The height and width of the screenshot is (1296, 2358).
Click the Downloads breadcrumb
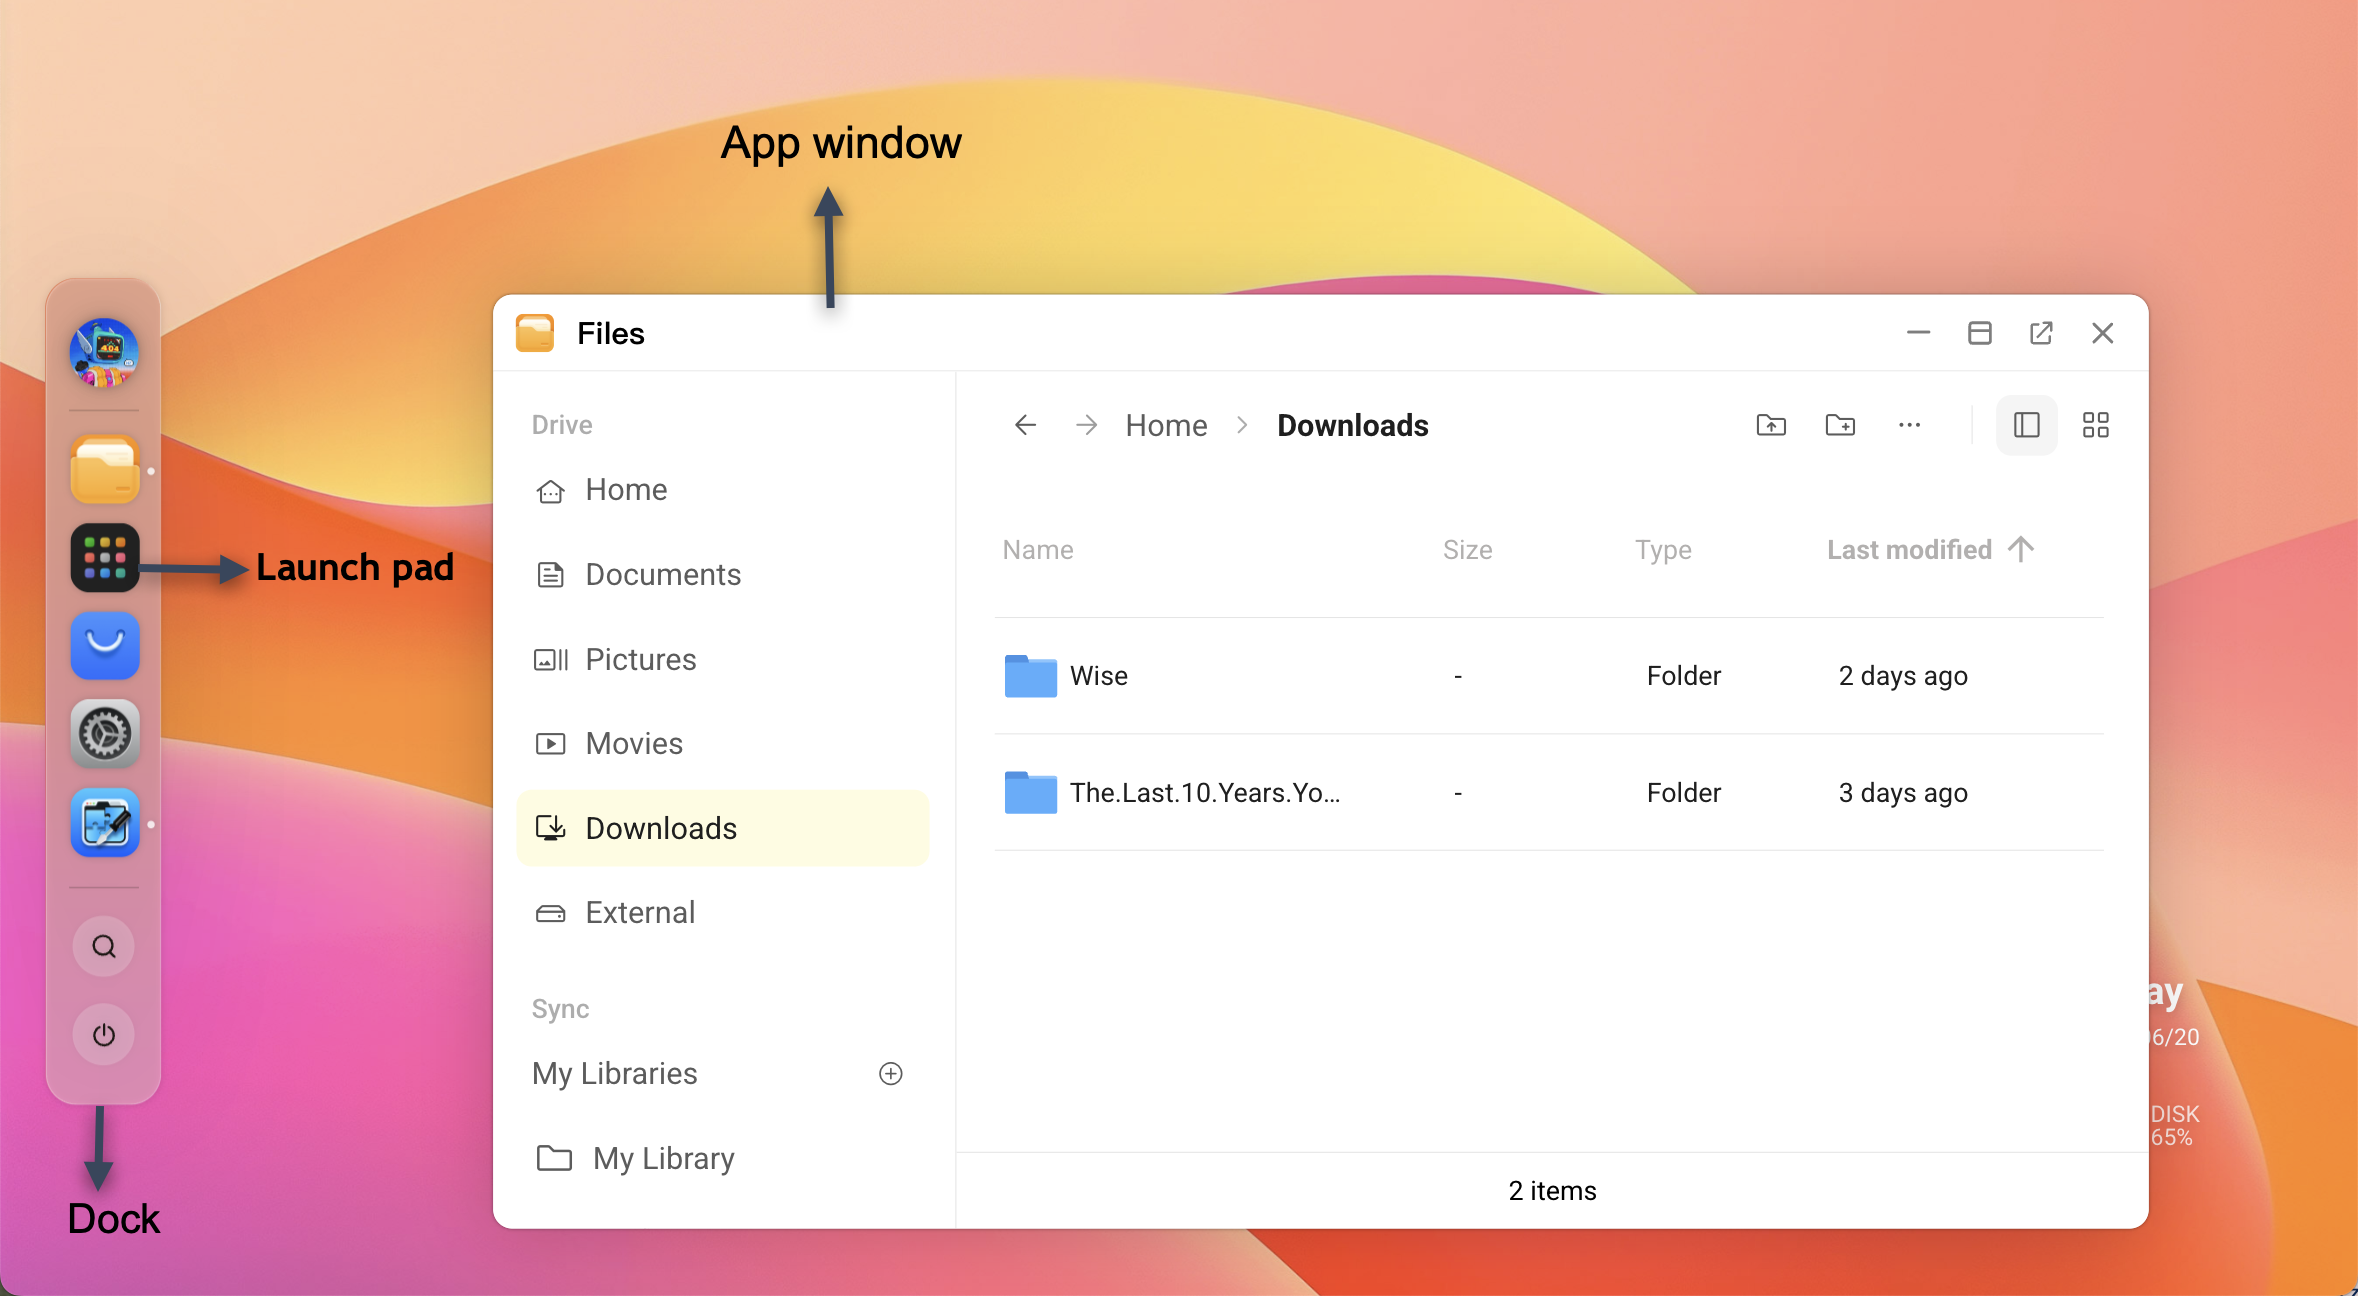tap(1352, 425)
